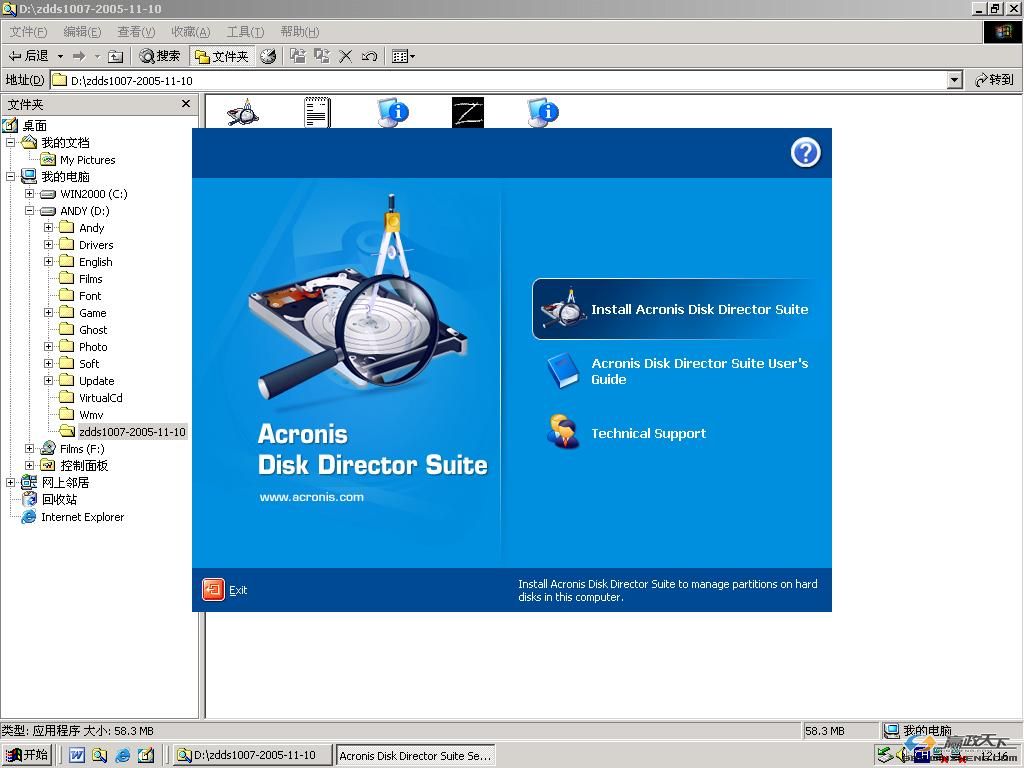Click the blue book User's Guide icon
Image resolution: width=1024 pixels, height=768 pixels.
click(563, 370)
